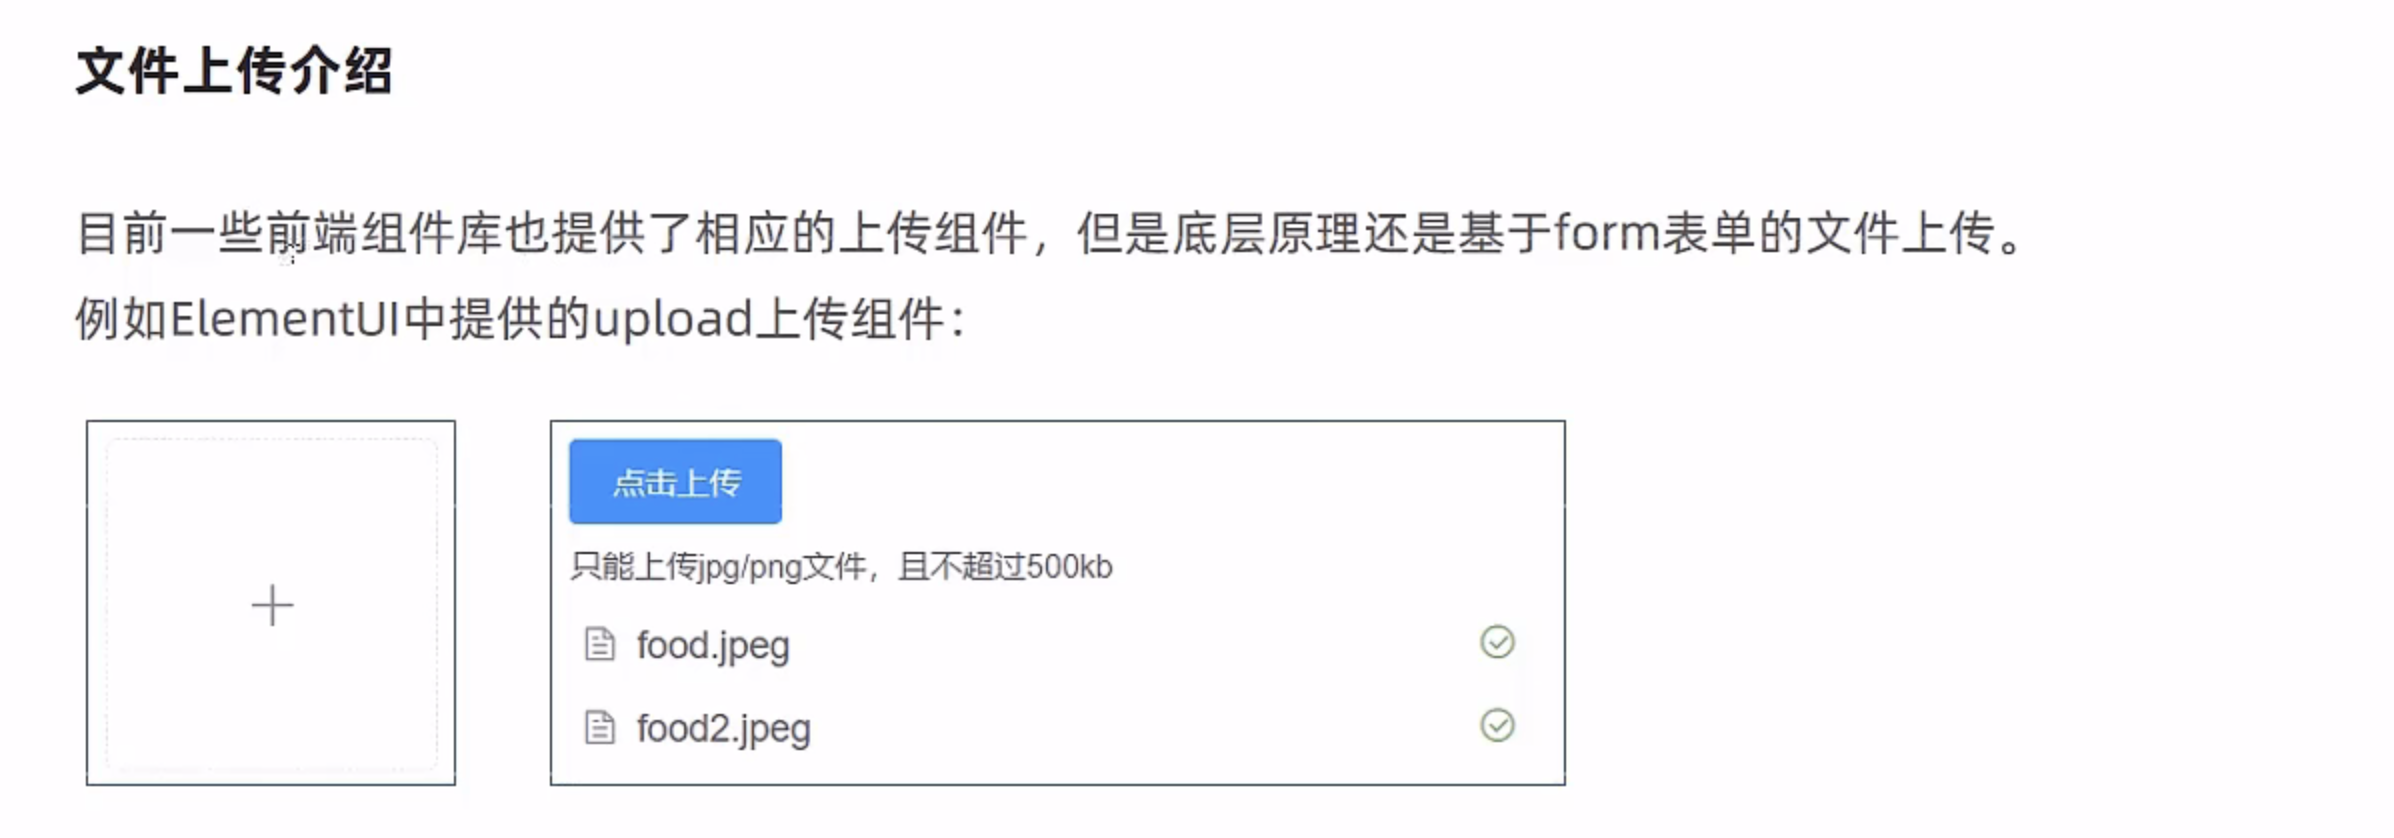The height and width of the screenshot is (838, 2394).
Task: Click the word "ElementUI" in the text
Action: [x=285, y=320]
